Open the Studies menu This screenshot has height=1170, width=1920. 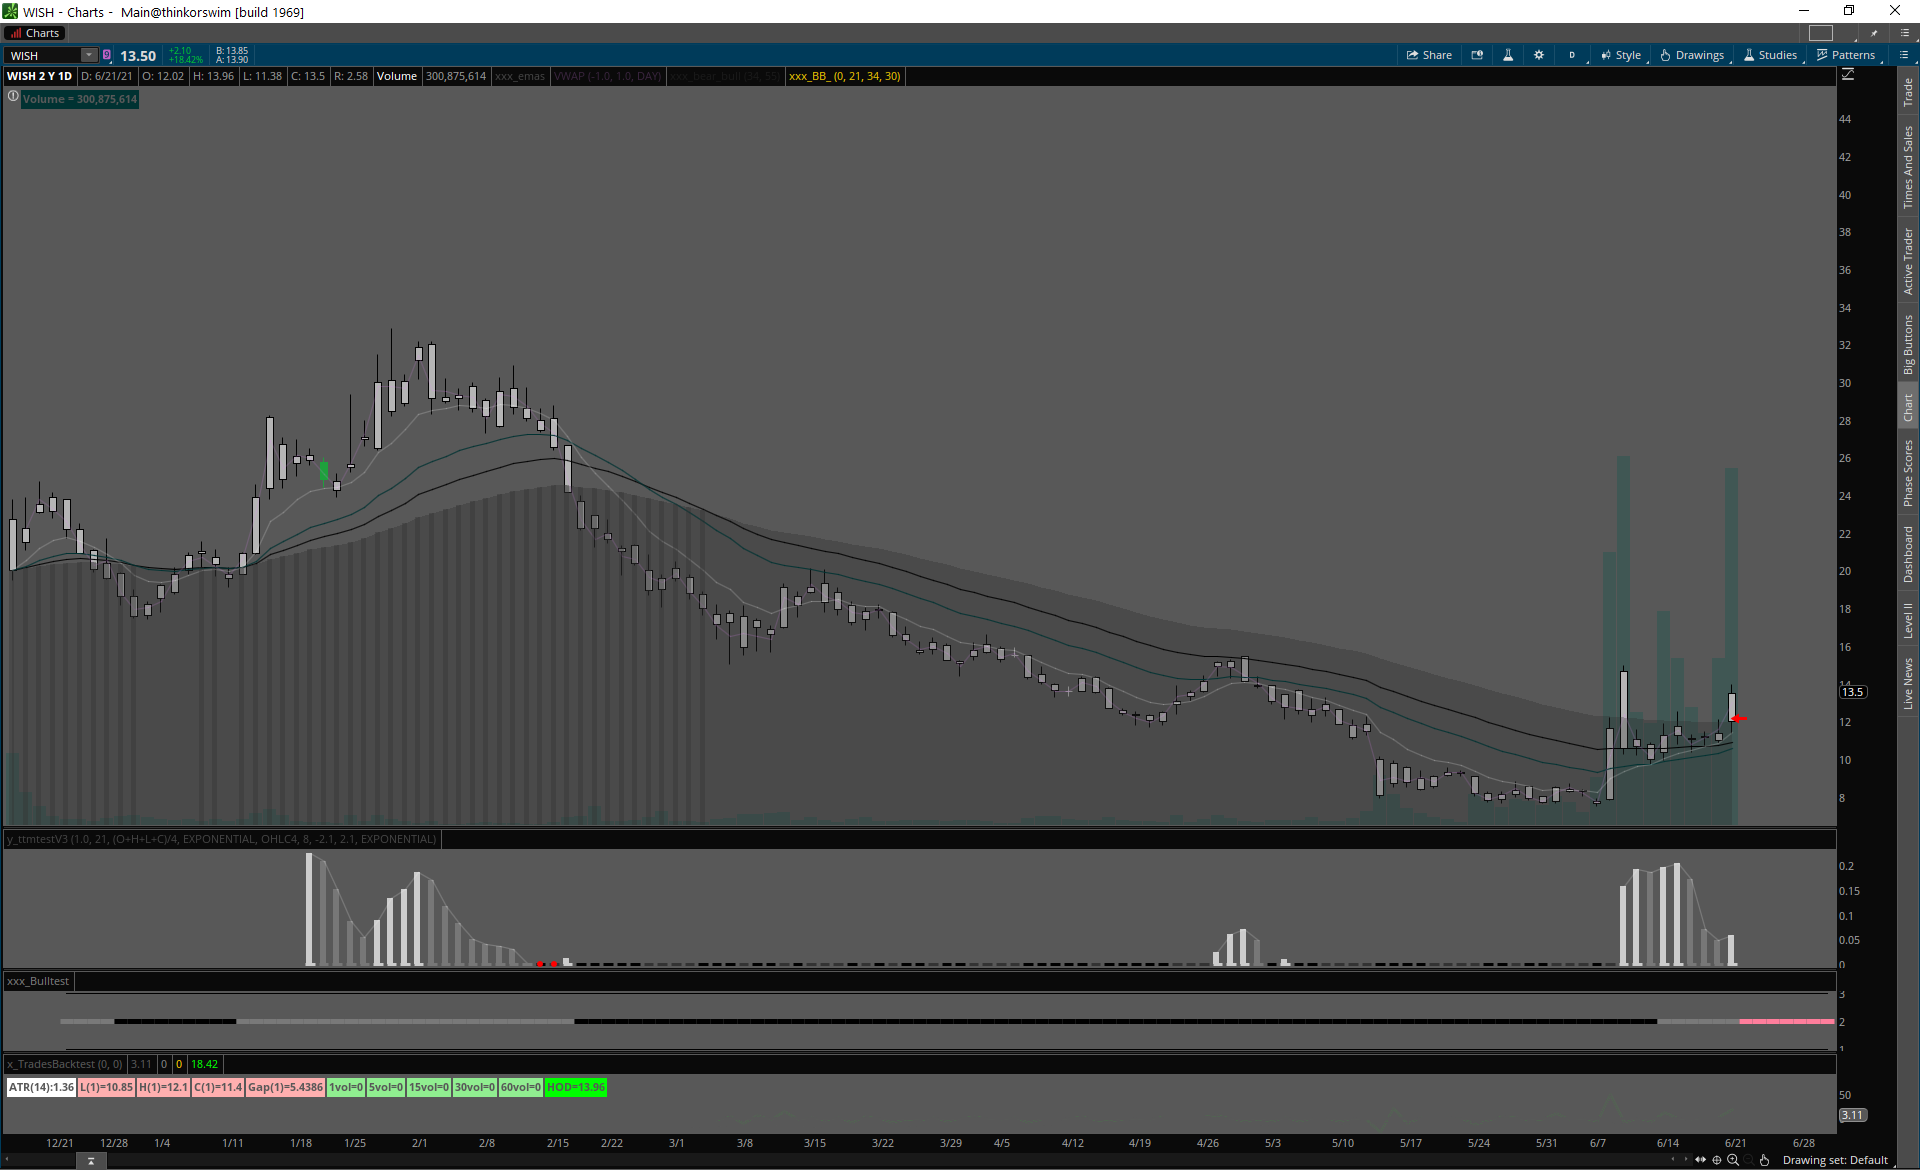1770,55
